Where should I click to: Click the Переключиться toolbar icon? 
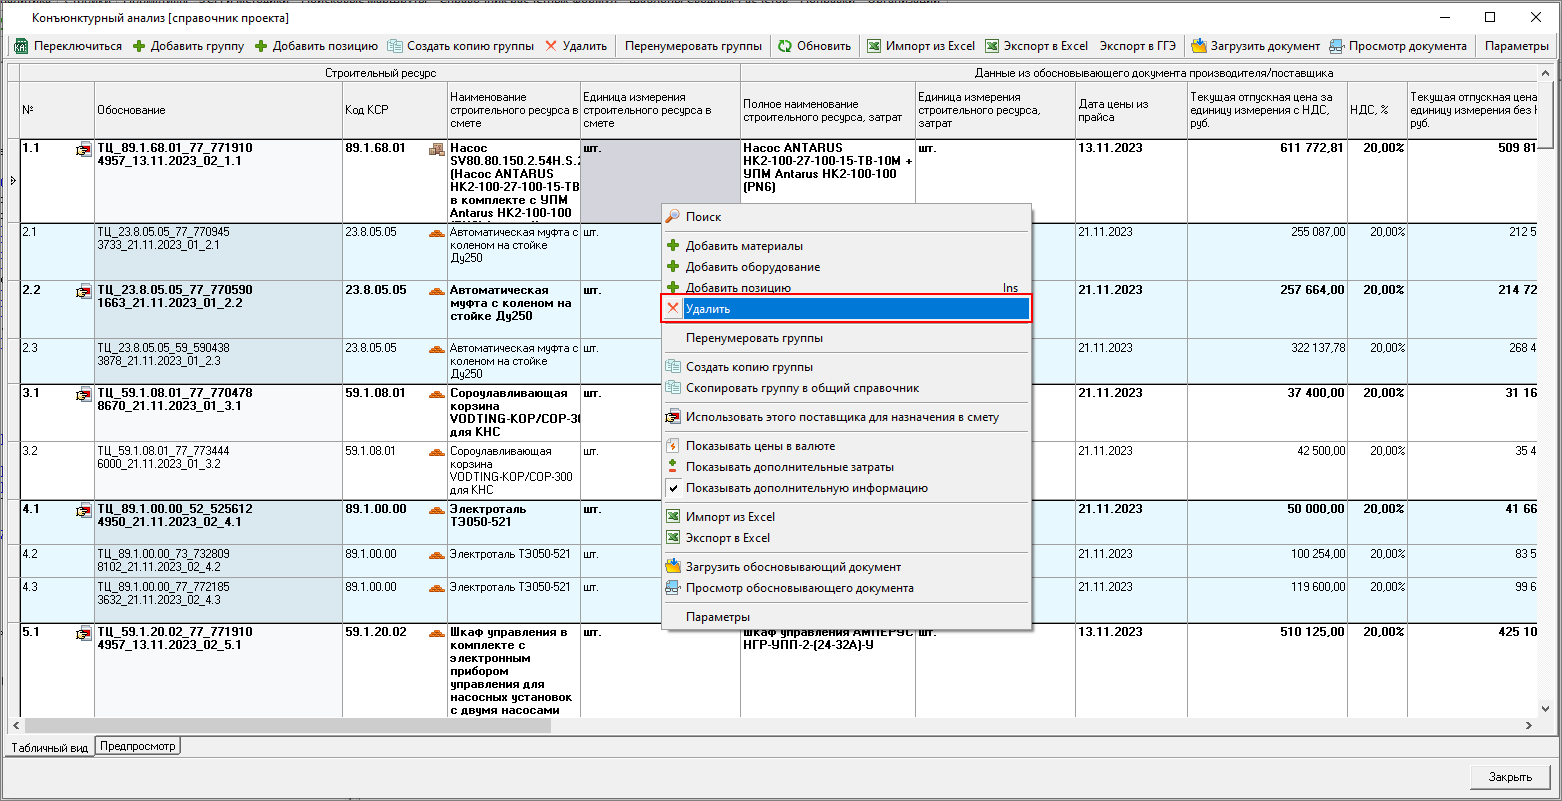(x=21, y=46)
